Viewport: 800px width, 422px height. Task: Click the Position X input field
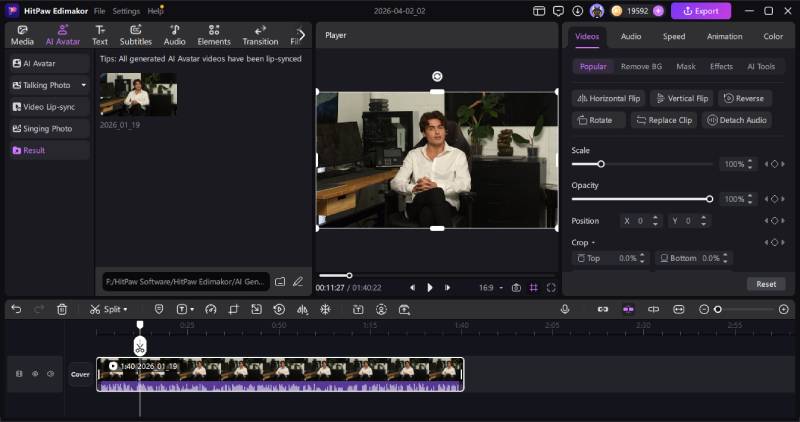642,221
